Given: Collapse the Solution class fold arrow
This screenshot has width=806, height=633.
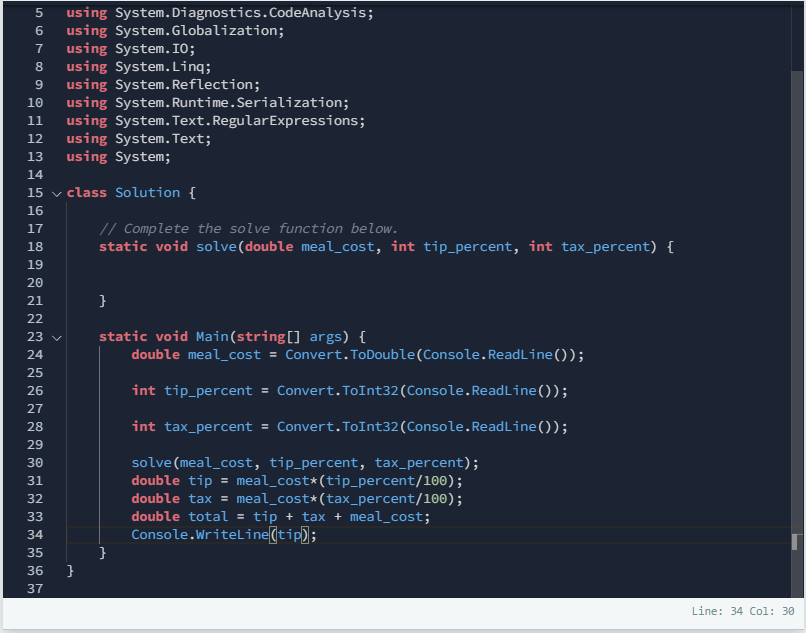Looking at the screenshot, I should (x=57, y=194).
